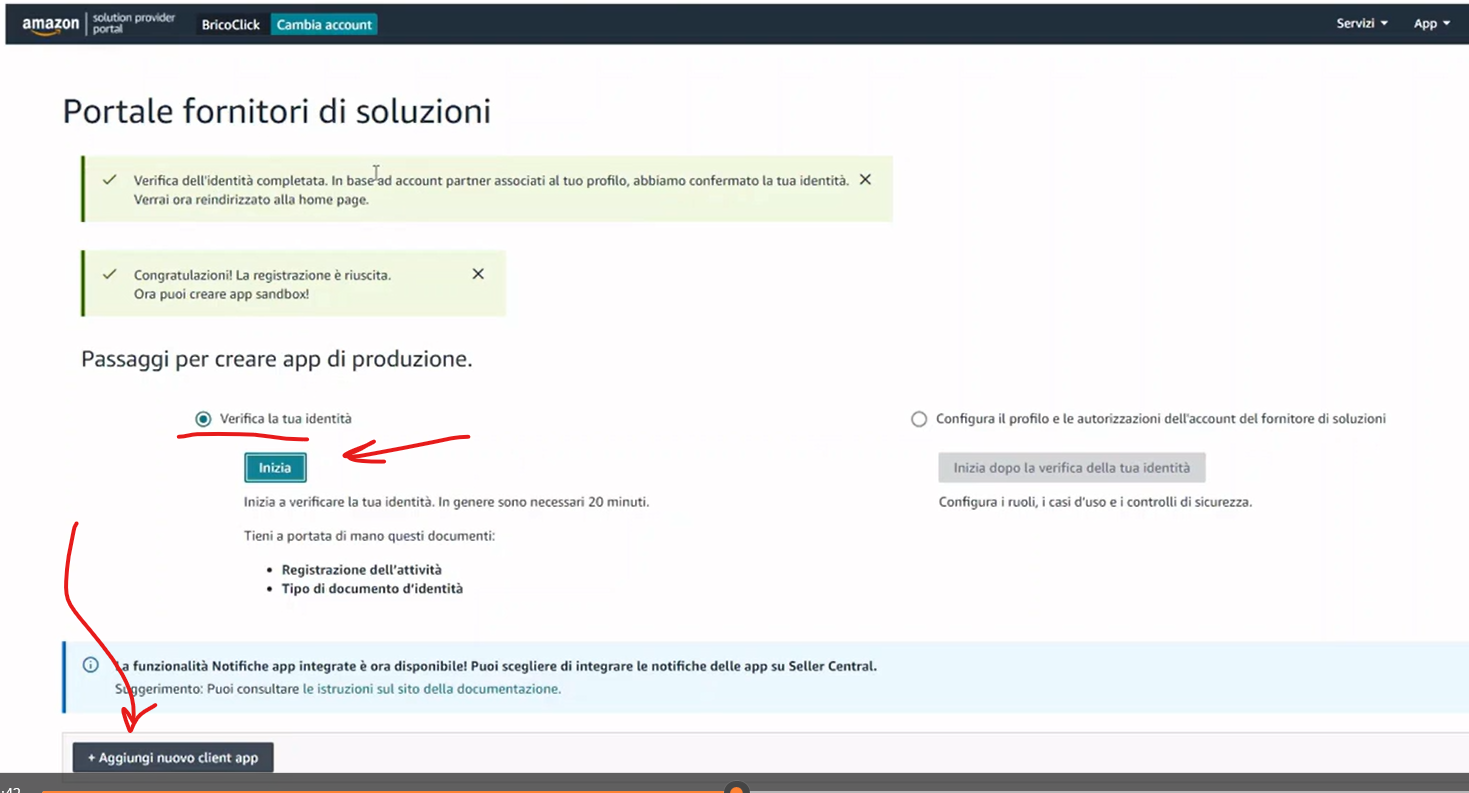Select the Configura il profilo radio option

[919, 420]
